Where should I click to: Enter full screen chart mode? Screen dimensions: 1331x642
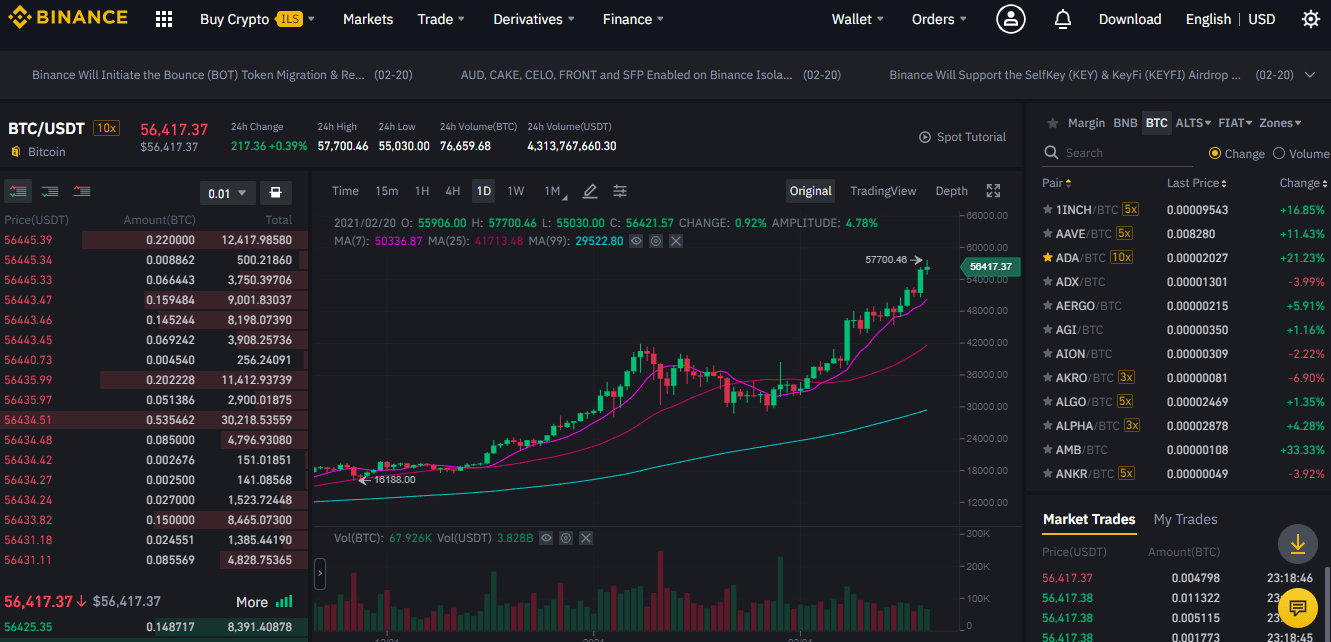point(993,191)
